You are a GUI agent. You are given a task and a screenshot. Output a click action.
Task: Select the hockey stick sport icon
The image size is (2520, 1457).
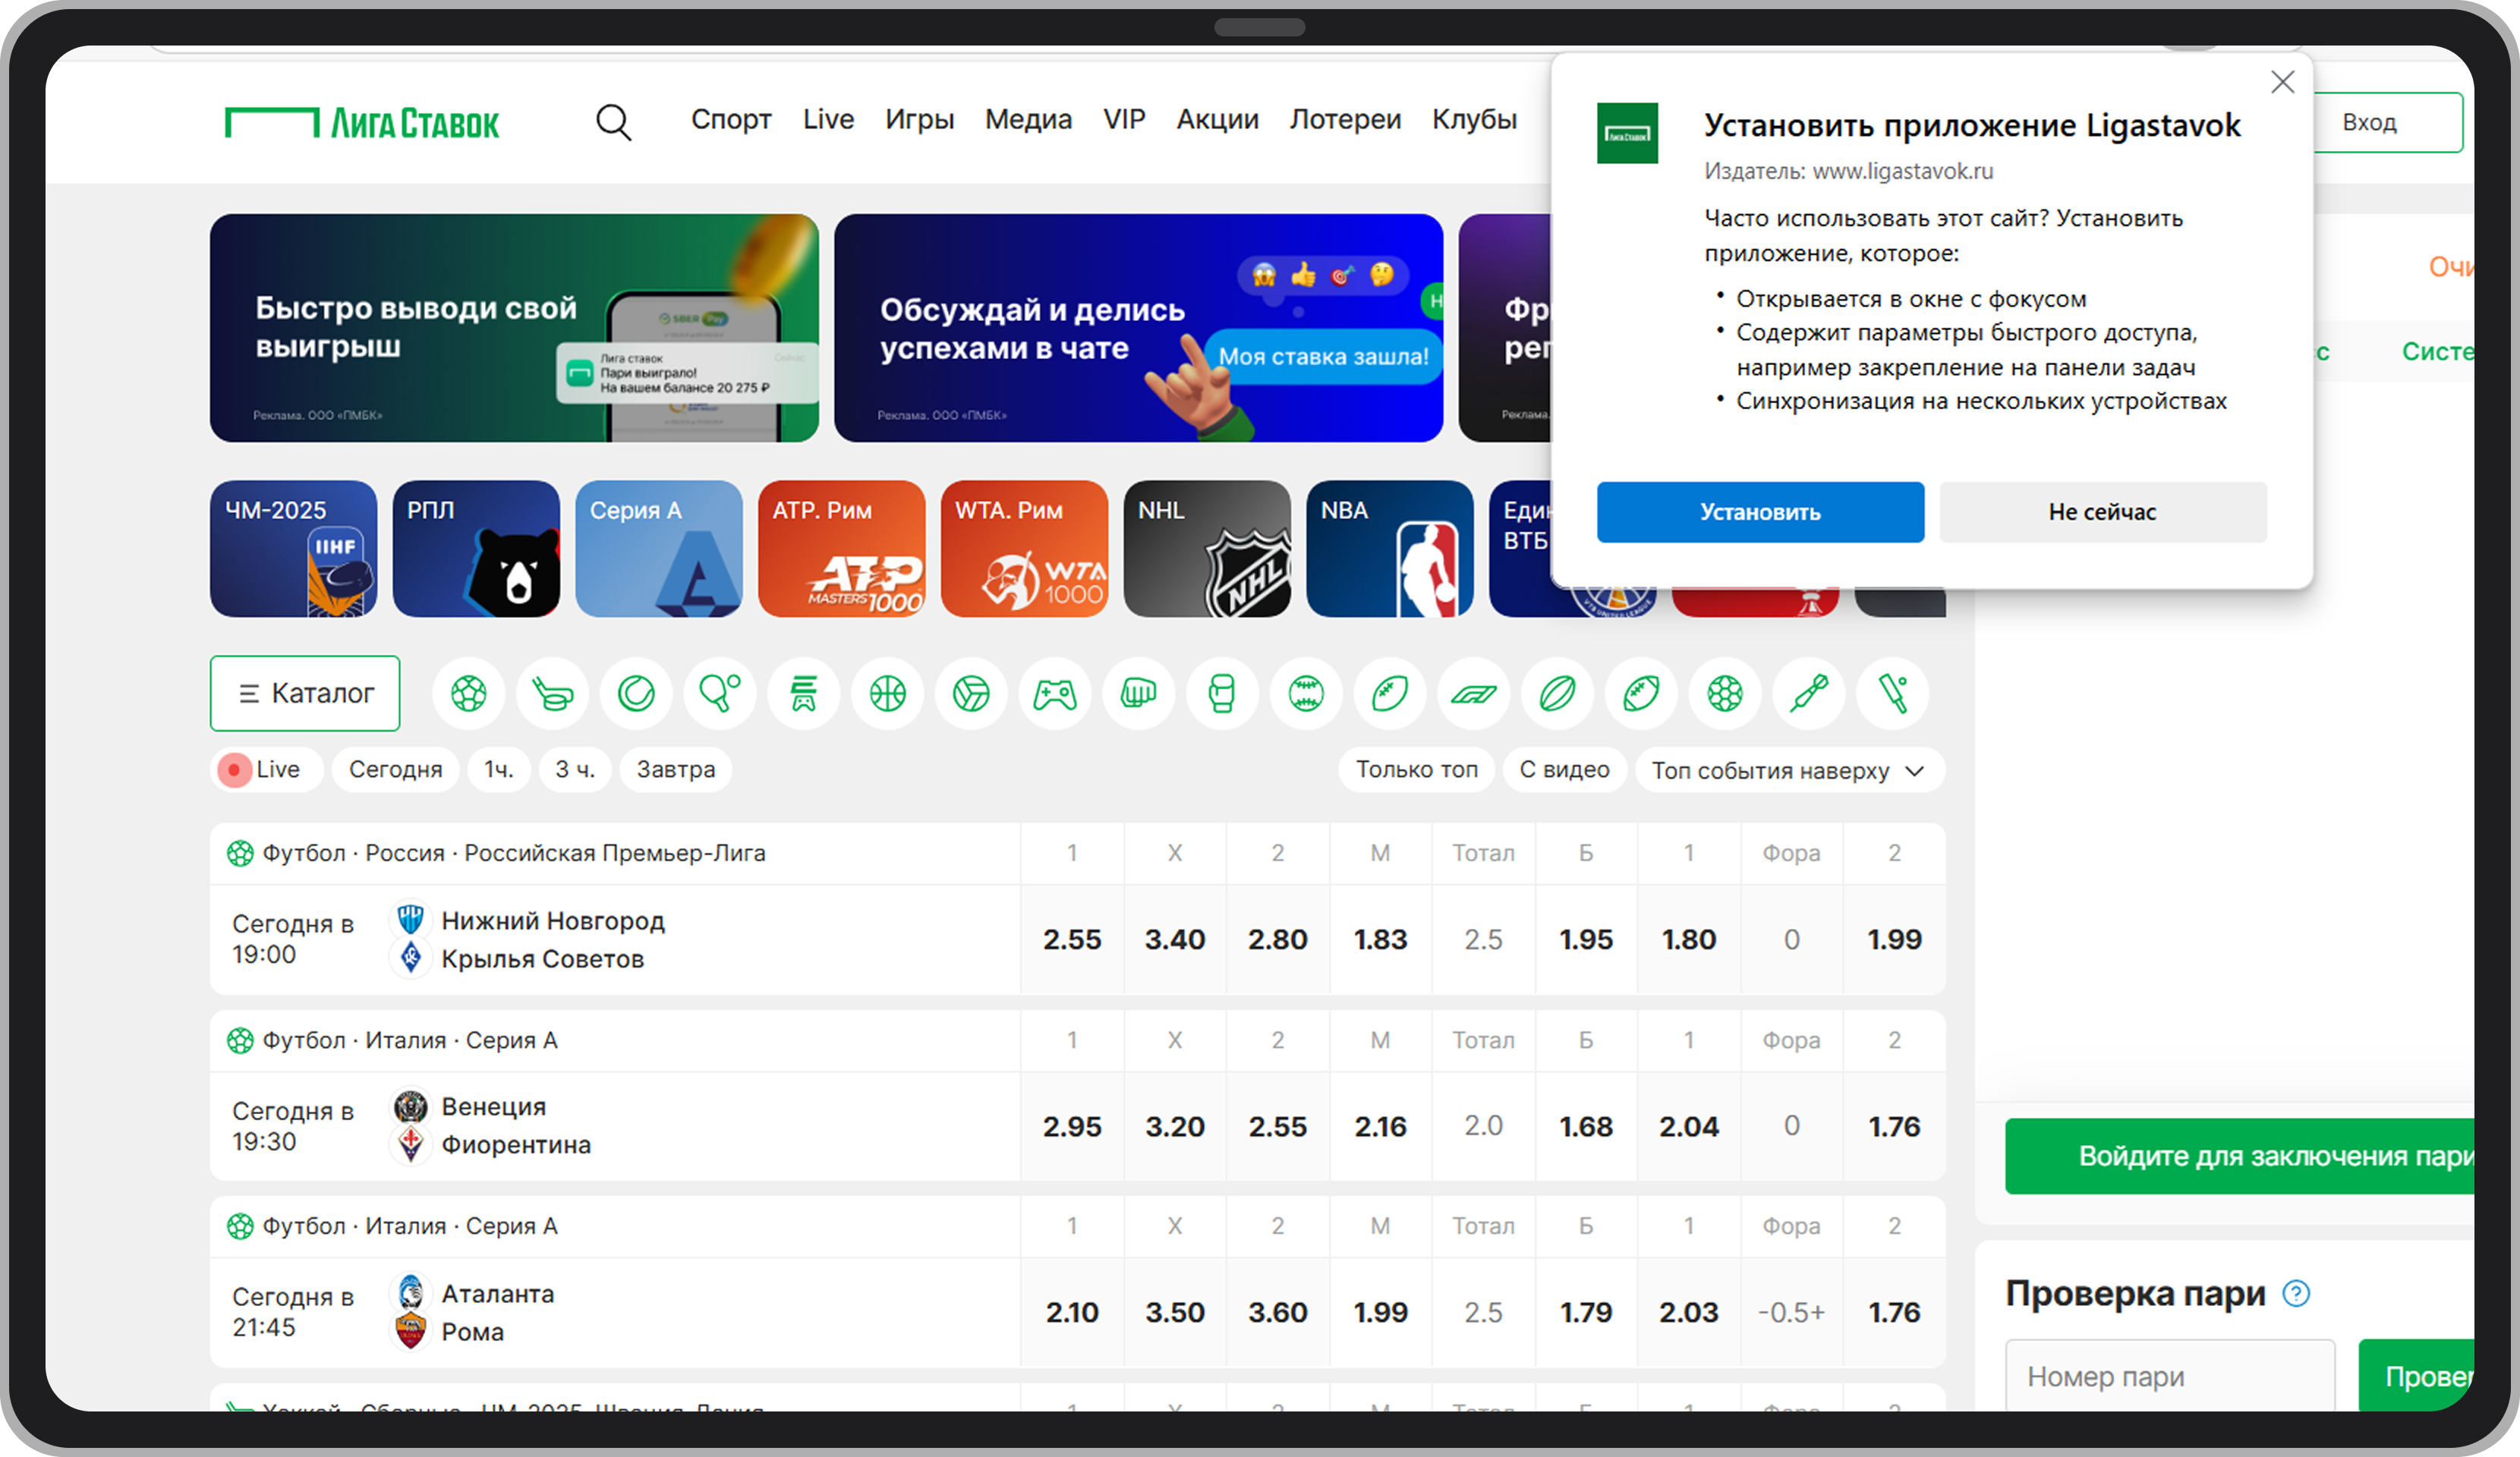[552, 693]
